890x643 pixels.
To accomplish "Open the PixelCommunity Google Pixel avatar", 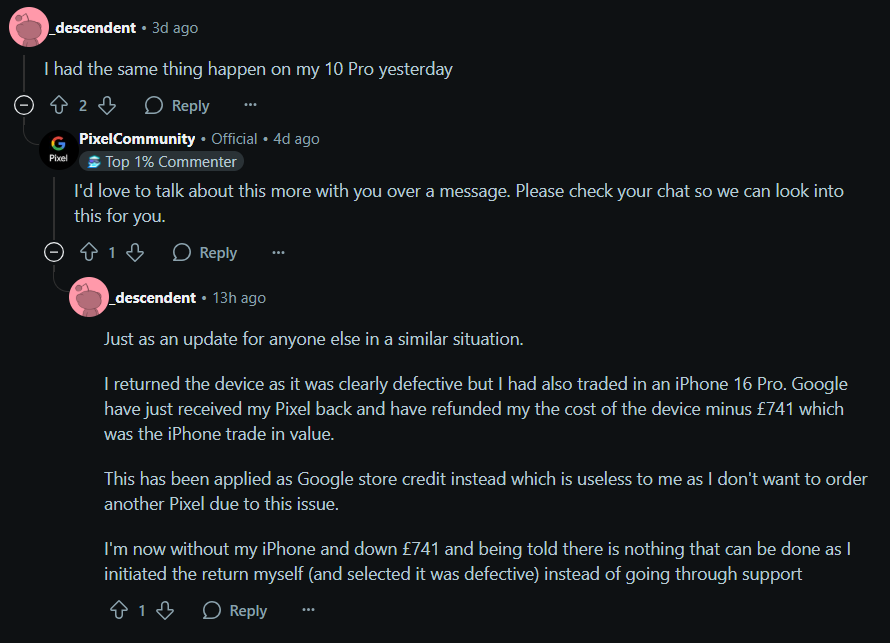I will [58, 149].
